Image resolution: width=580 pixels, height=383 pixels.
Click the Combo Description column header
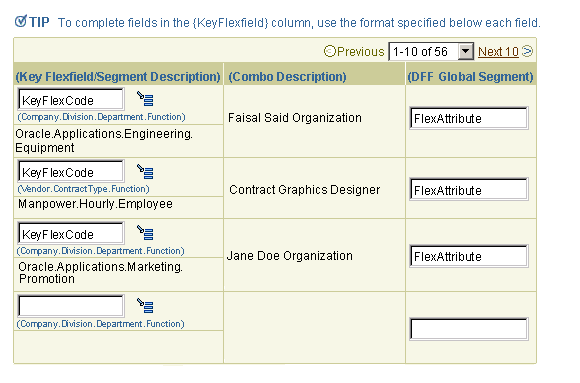tap(287, 77)
